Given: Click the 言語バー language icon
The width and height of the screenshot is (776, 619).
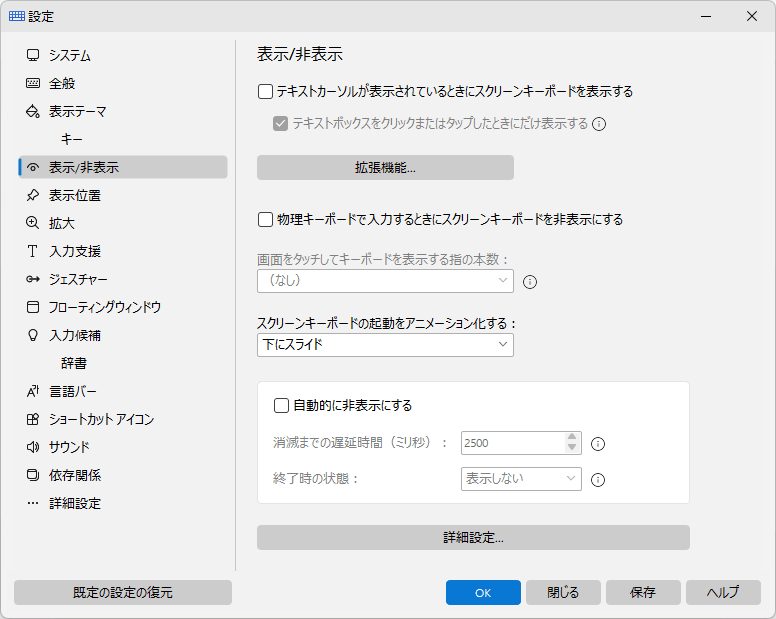Looking at the screenshot, I should point(33,391).
